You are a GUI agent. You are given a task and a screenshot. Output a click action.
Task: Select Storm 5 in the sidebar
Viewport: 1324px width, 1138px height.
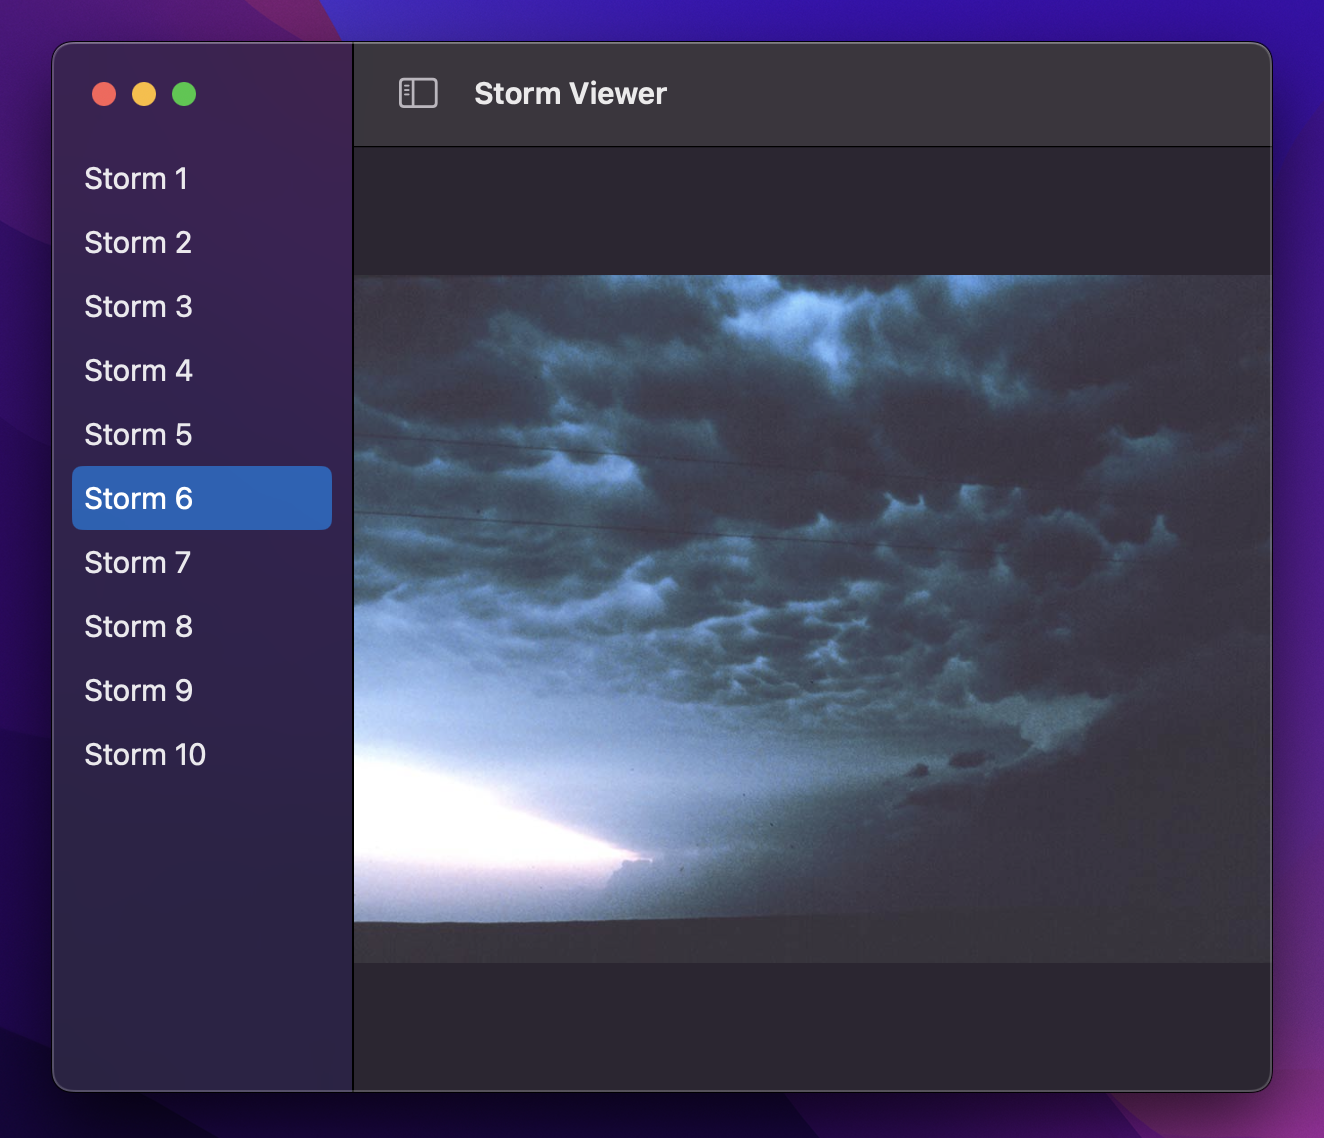138,434
